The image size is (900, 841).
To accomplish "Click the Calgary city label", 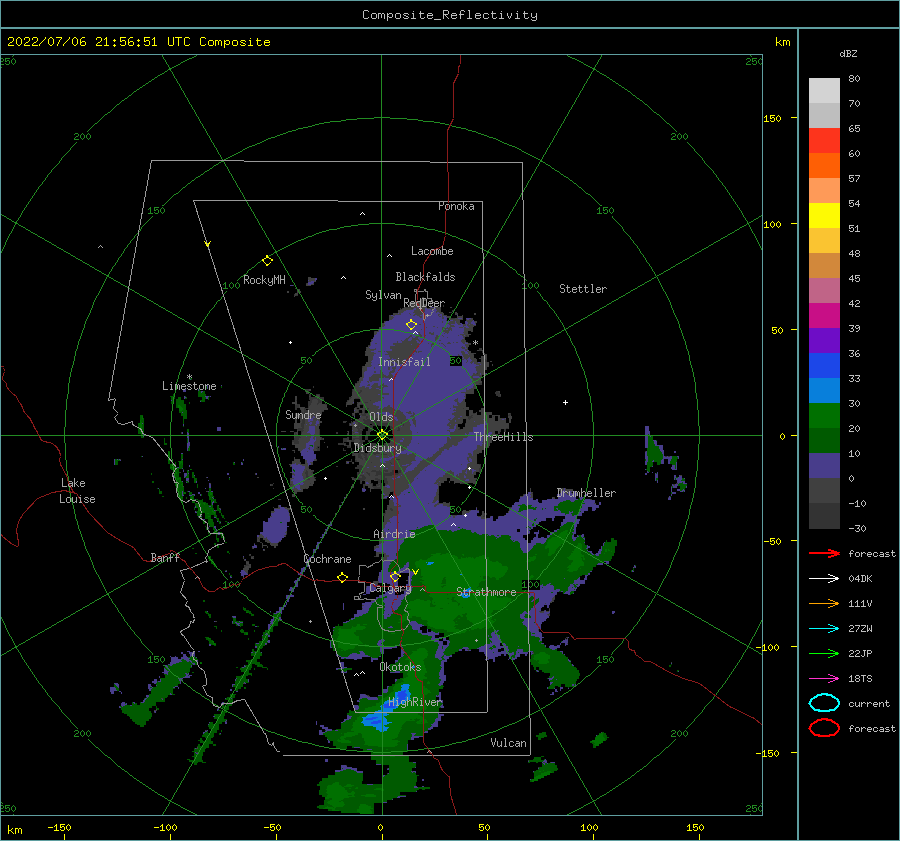I will [390, 588].
